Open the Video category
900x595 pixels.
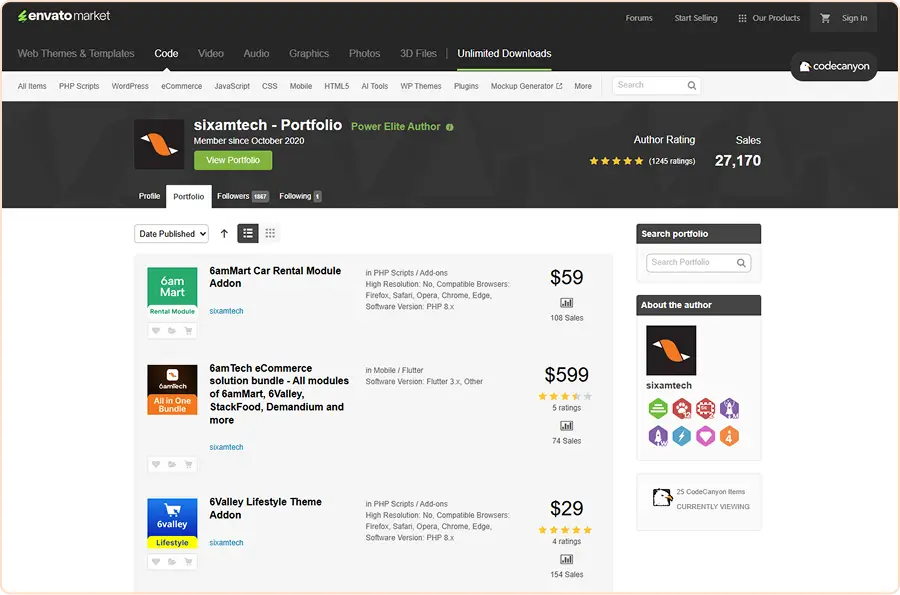[211, 53]
